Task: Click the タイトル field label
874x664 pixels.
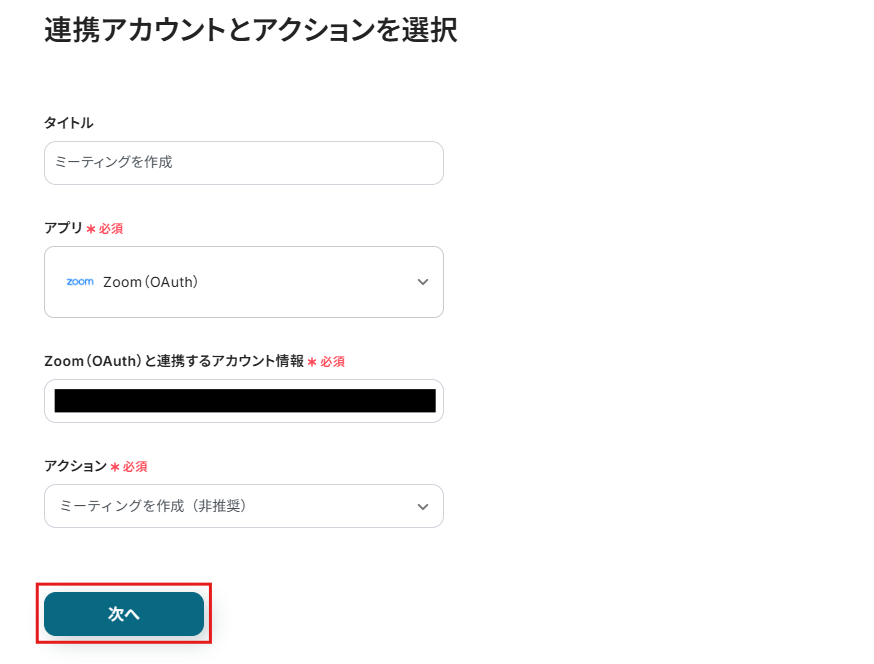Action: point(69,123)
